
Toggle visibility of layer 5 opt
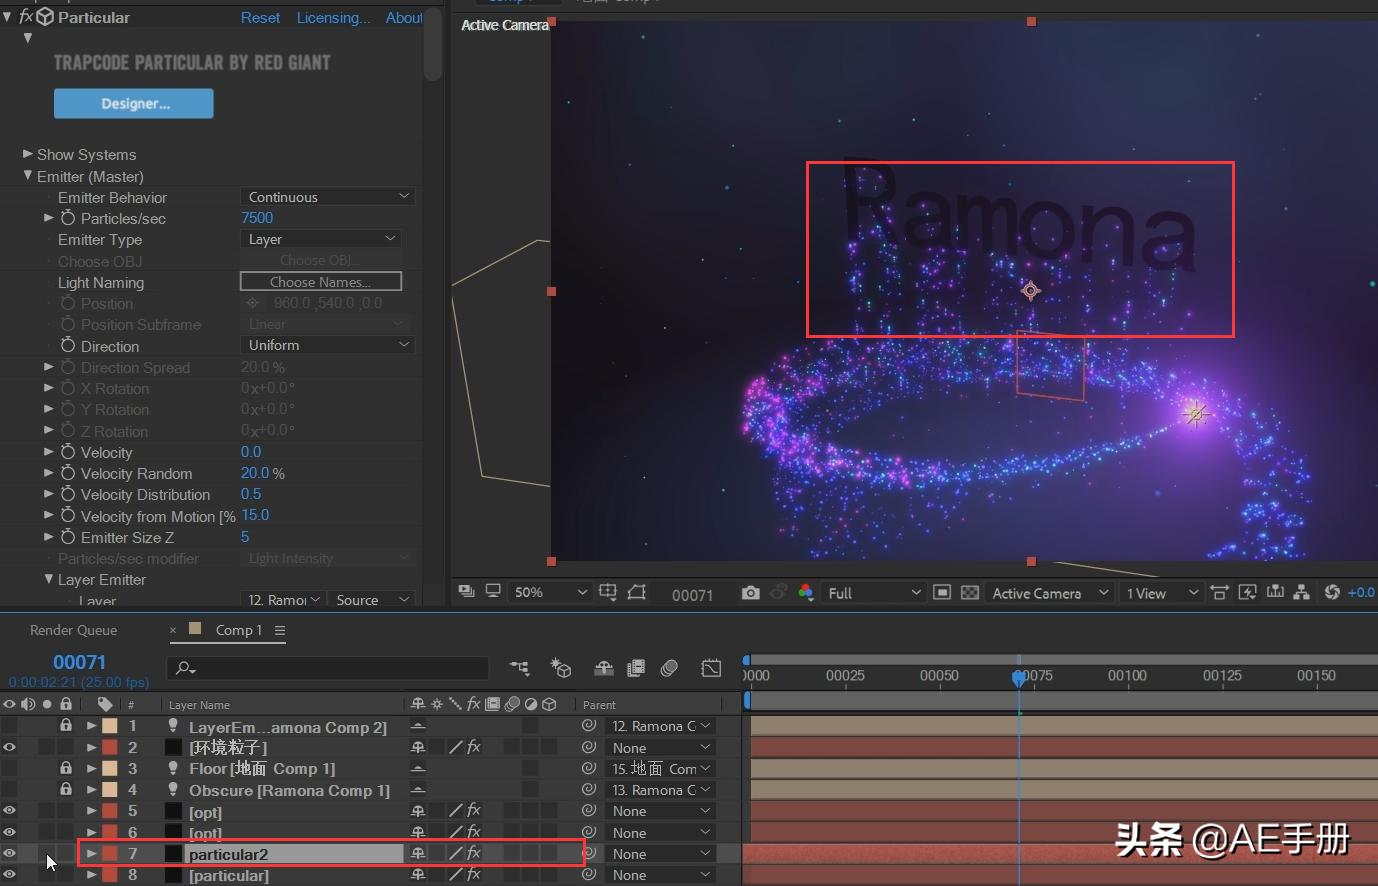click(9, 811)
